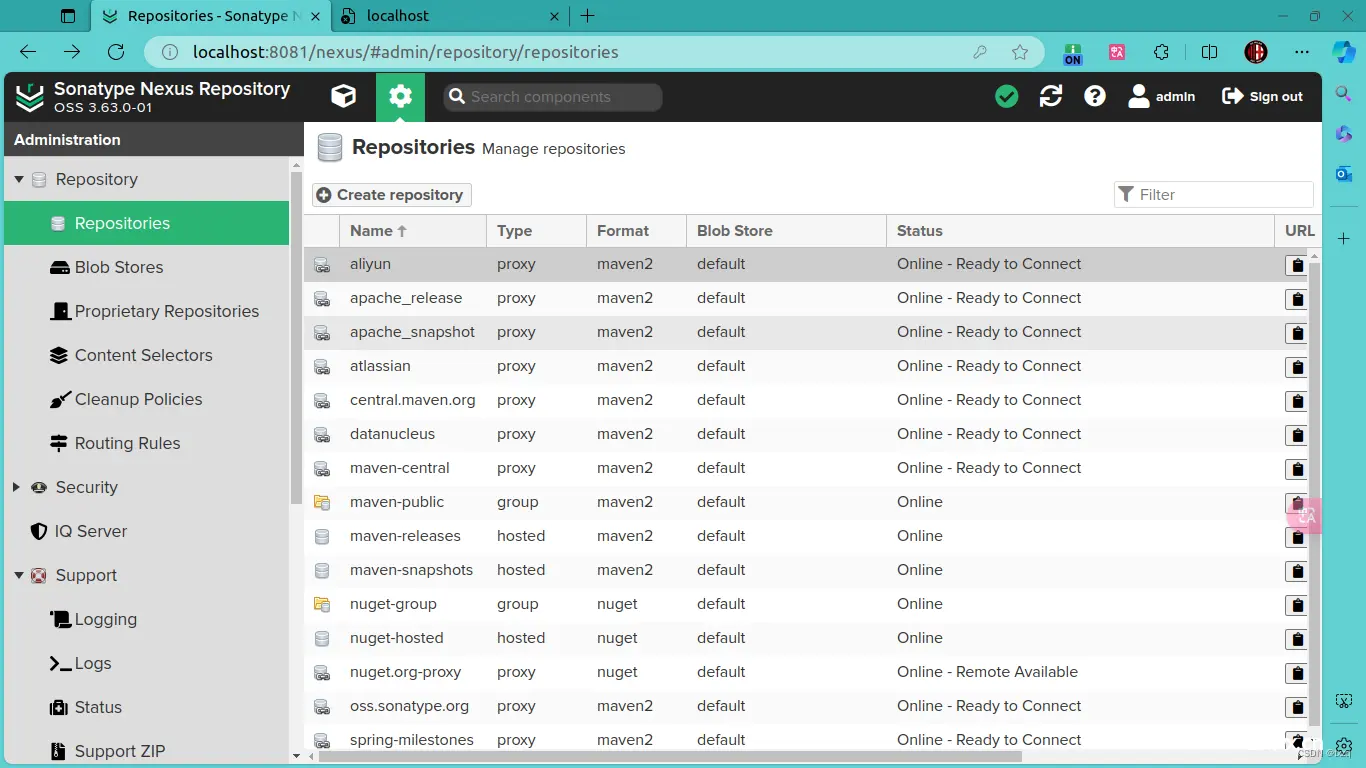Click the aliyun proxy repository icon
The height and width of the screenshot is (768, 1366).
coord(322,265)
